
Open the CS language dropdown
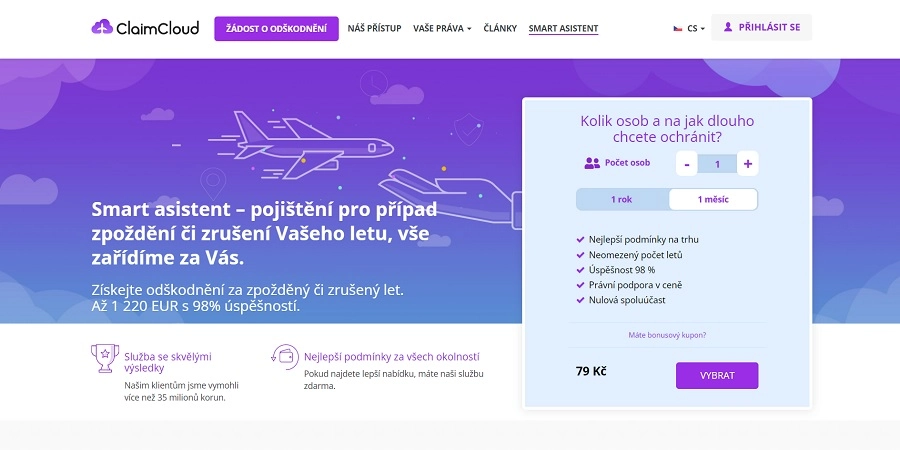695,29
